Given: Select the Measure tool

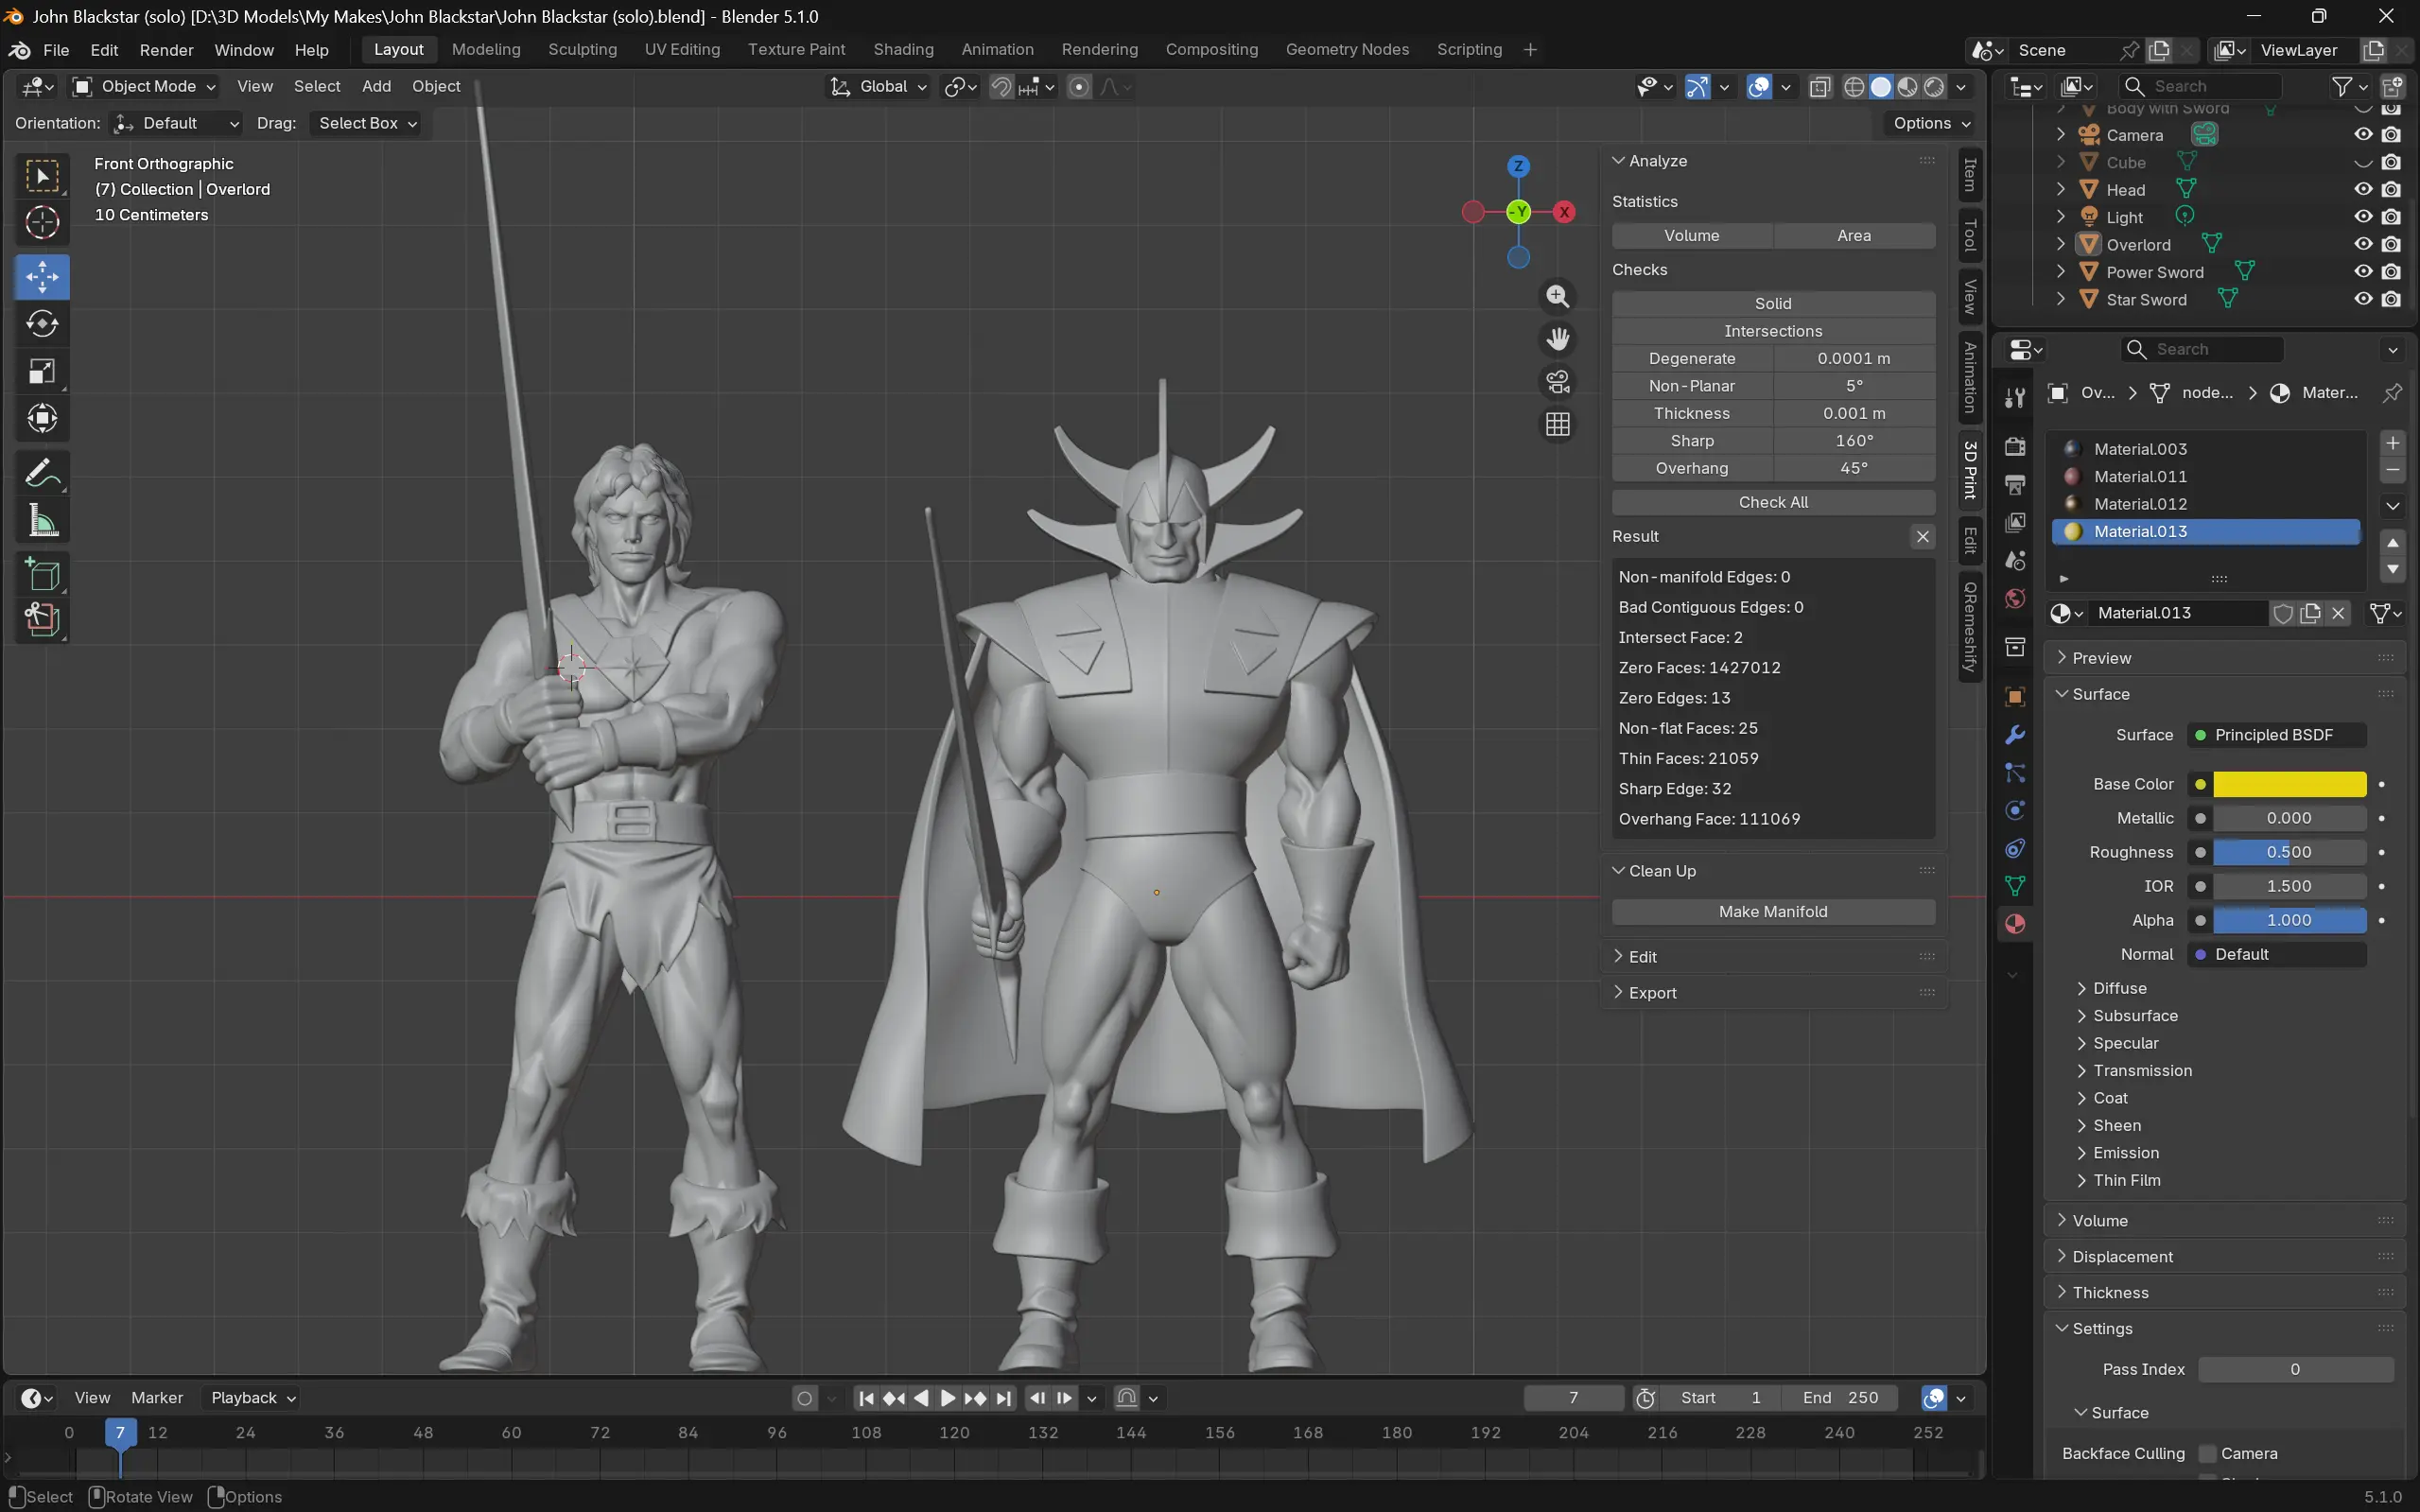Looking at the screenshot, I should [42, 520].
